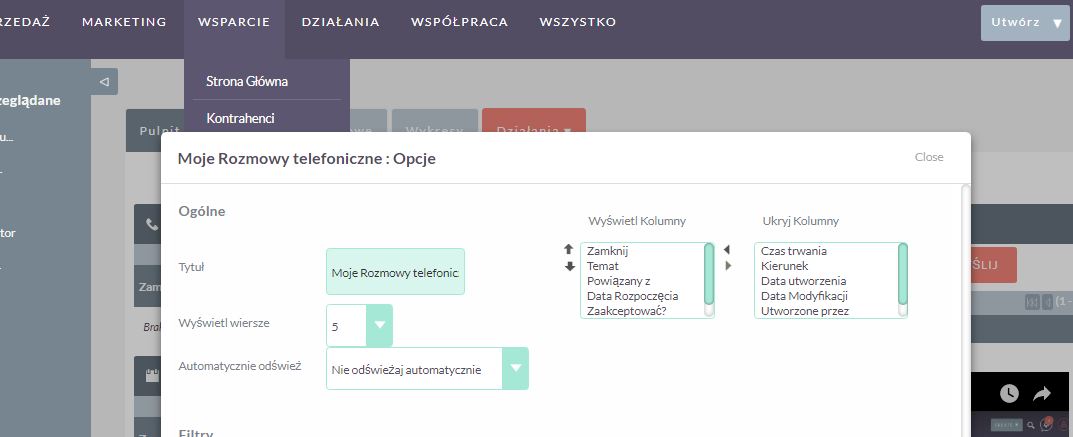The image size is (1073, 437).
Task: Open the Wyświetl wiersze dropdown
Action: (359, 326)
